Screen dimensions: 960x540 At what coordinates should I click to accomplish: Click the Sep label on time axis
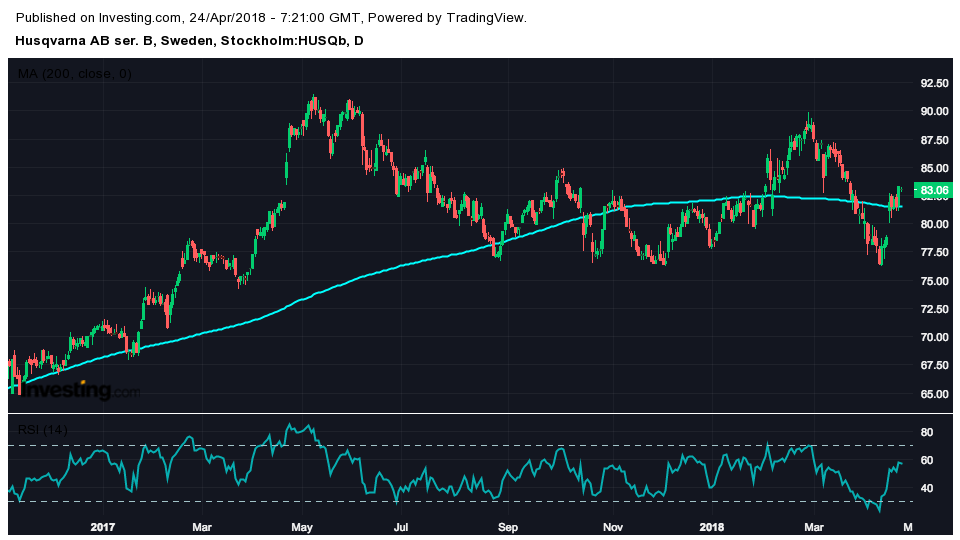[x=508, y=527]
